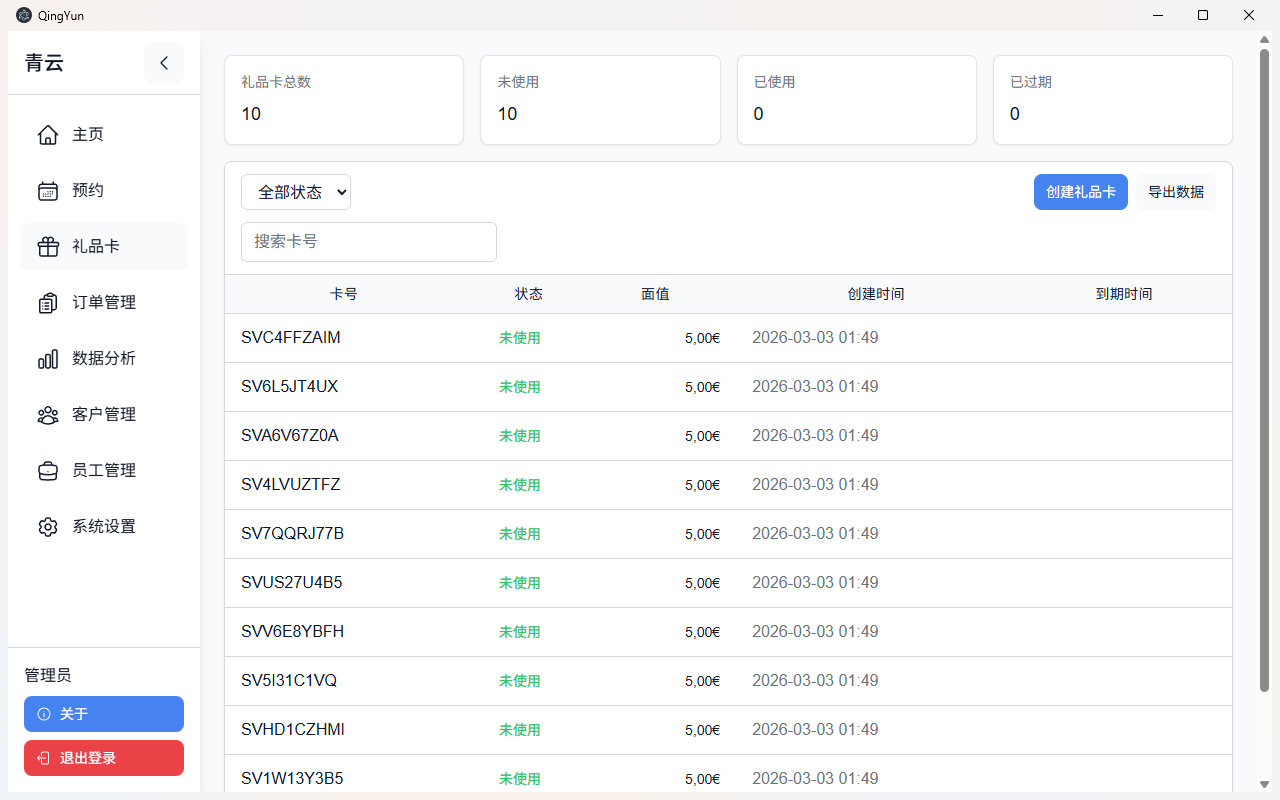
Task: Select card number SV7QQRJ77B
Action: click(x=293, y=534)
